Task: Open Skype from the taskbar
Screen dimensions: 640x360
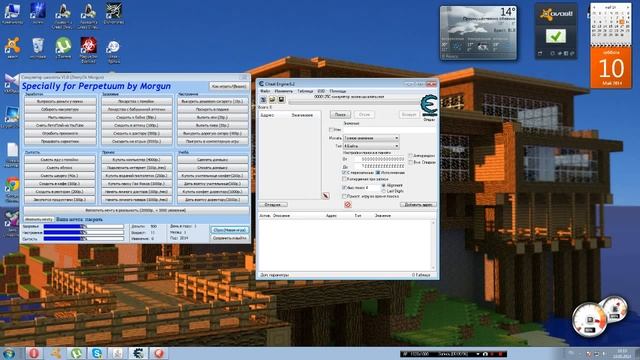Action: 97,353
